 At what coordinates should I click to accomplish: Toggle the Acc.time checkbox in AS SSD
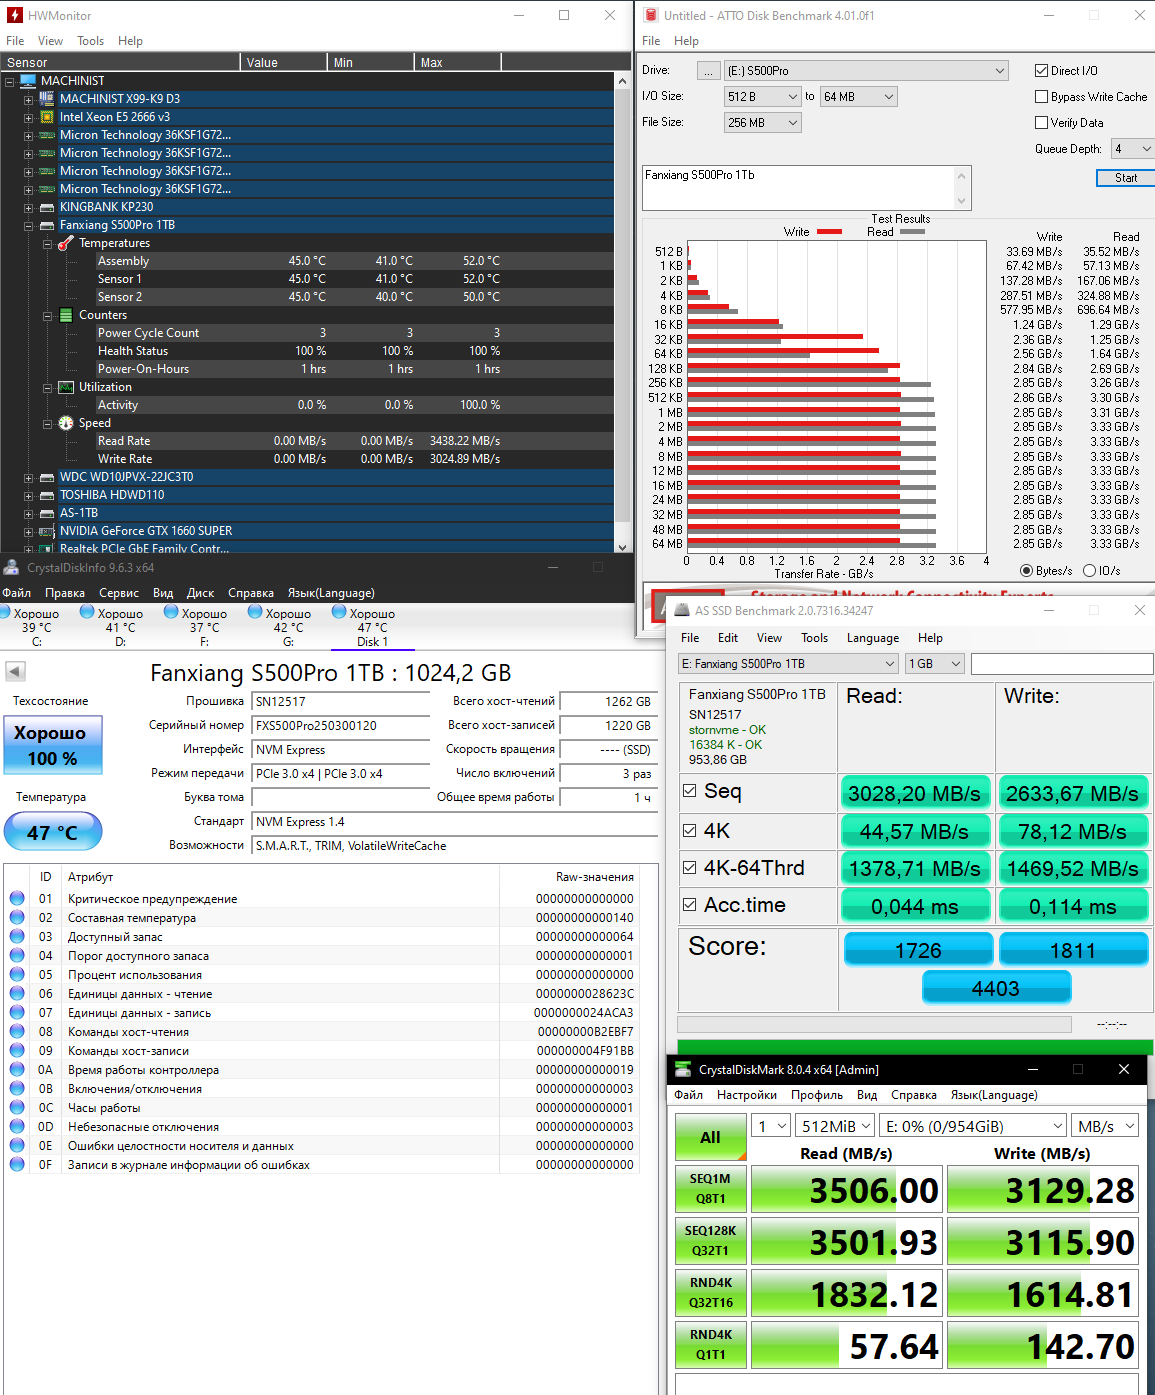689,904
